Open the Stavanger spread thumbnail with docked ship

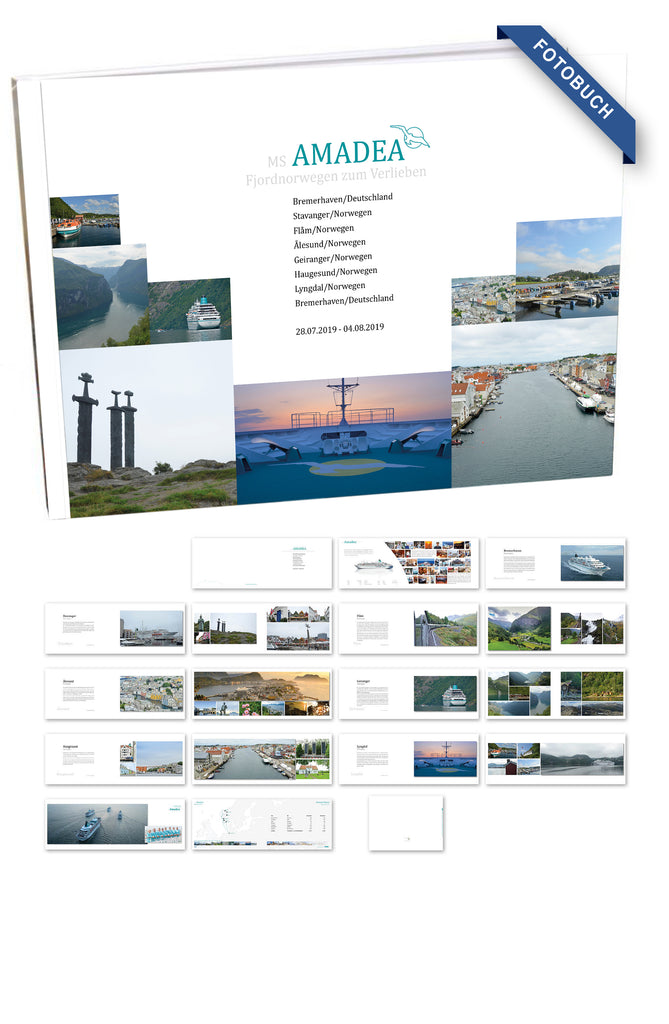click(115, 628)
